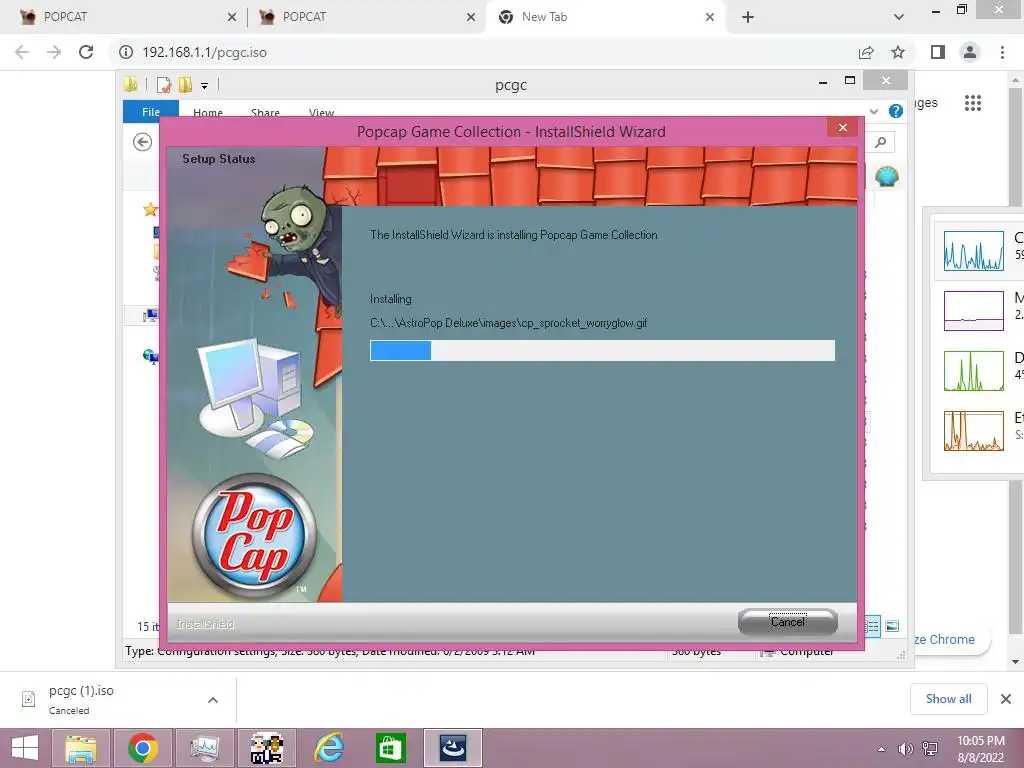Open the Google apps grid icon
1024x768 pixels.
coord(972,103)
